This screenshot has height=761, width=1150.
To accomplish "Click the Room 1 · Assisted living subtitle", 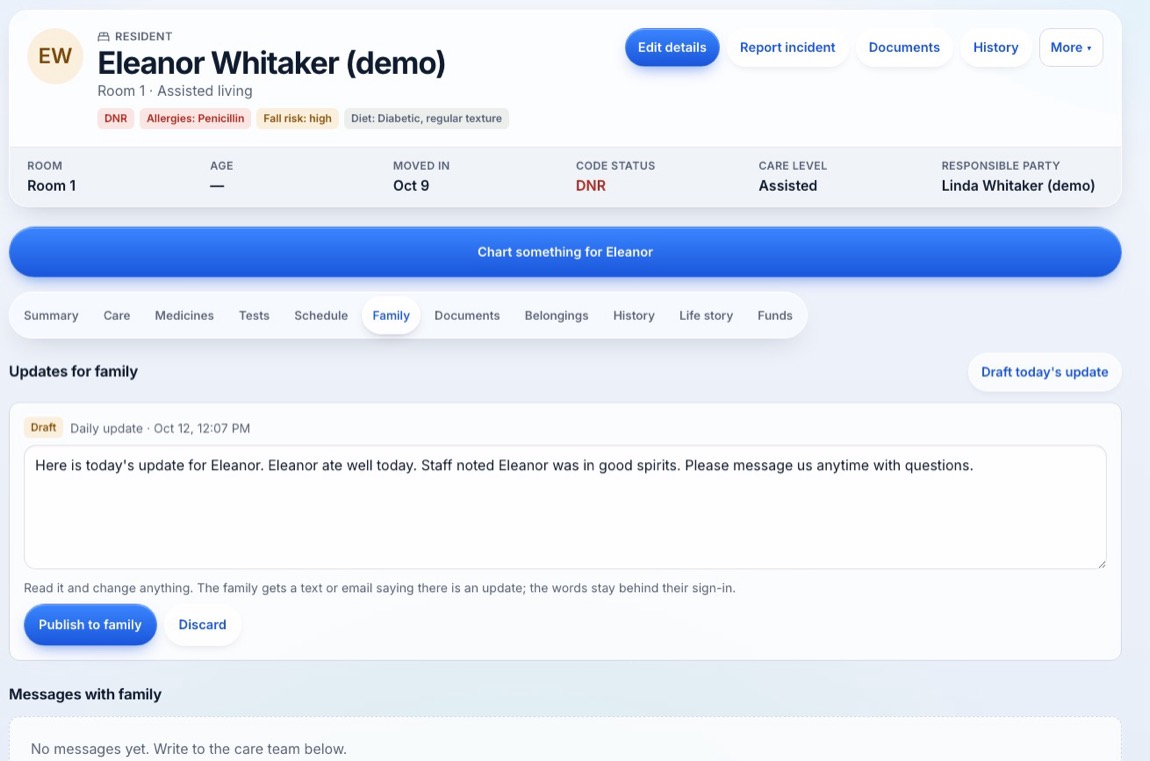I will (175, 91).
